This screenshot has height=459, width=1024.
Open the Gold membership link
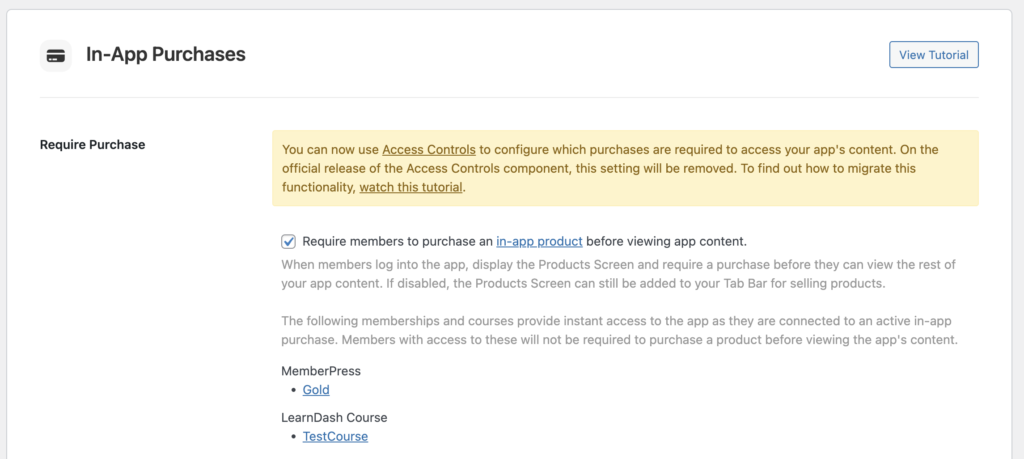click(316, 390)
